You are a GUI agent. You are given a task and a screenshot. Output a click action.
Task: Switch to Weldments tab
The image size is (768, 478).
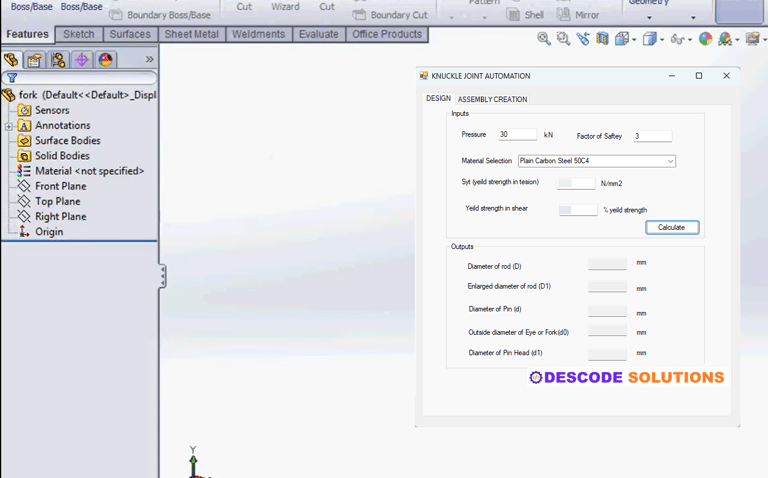(x=258, y=34)
